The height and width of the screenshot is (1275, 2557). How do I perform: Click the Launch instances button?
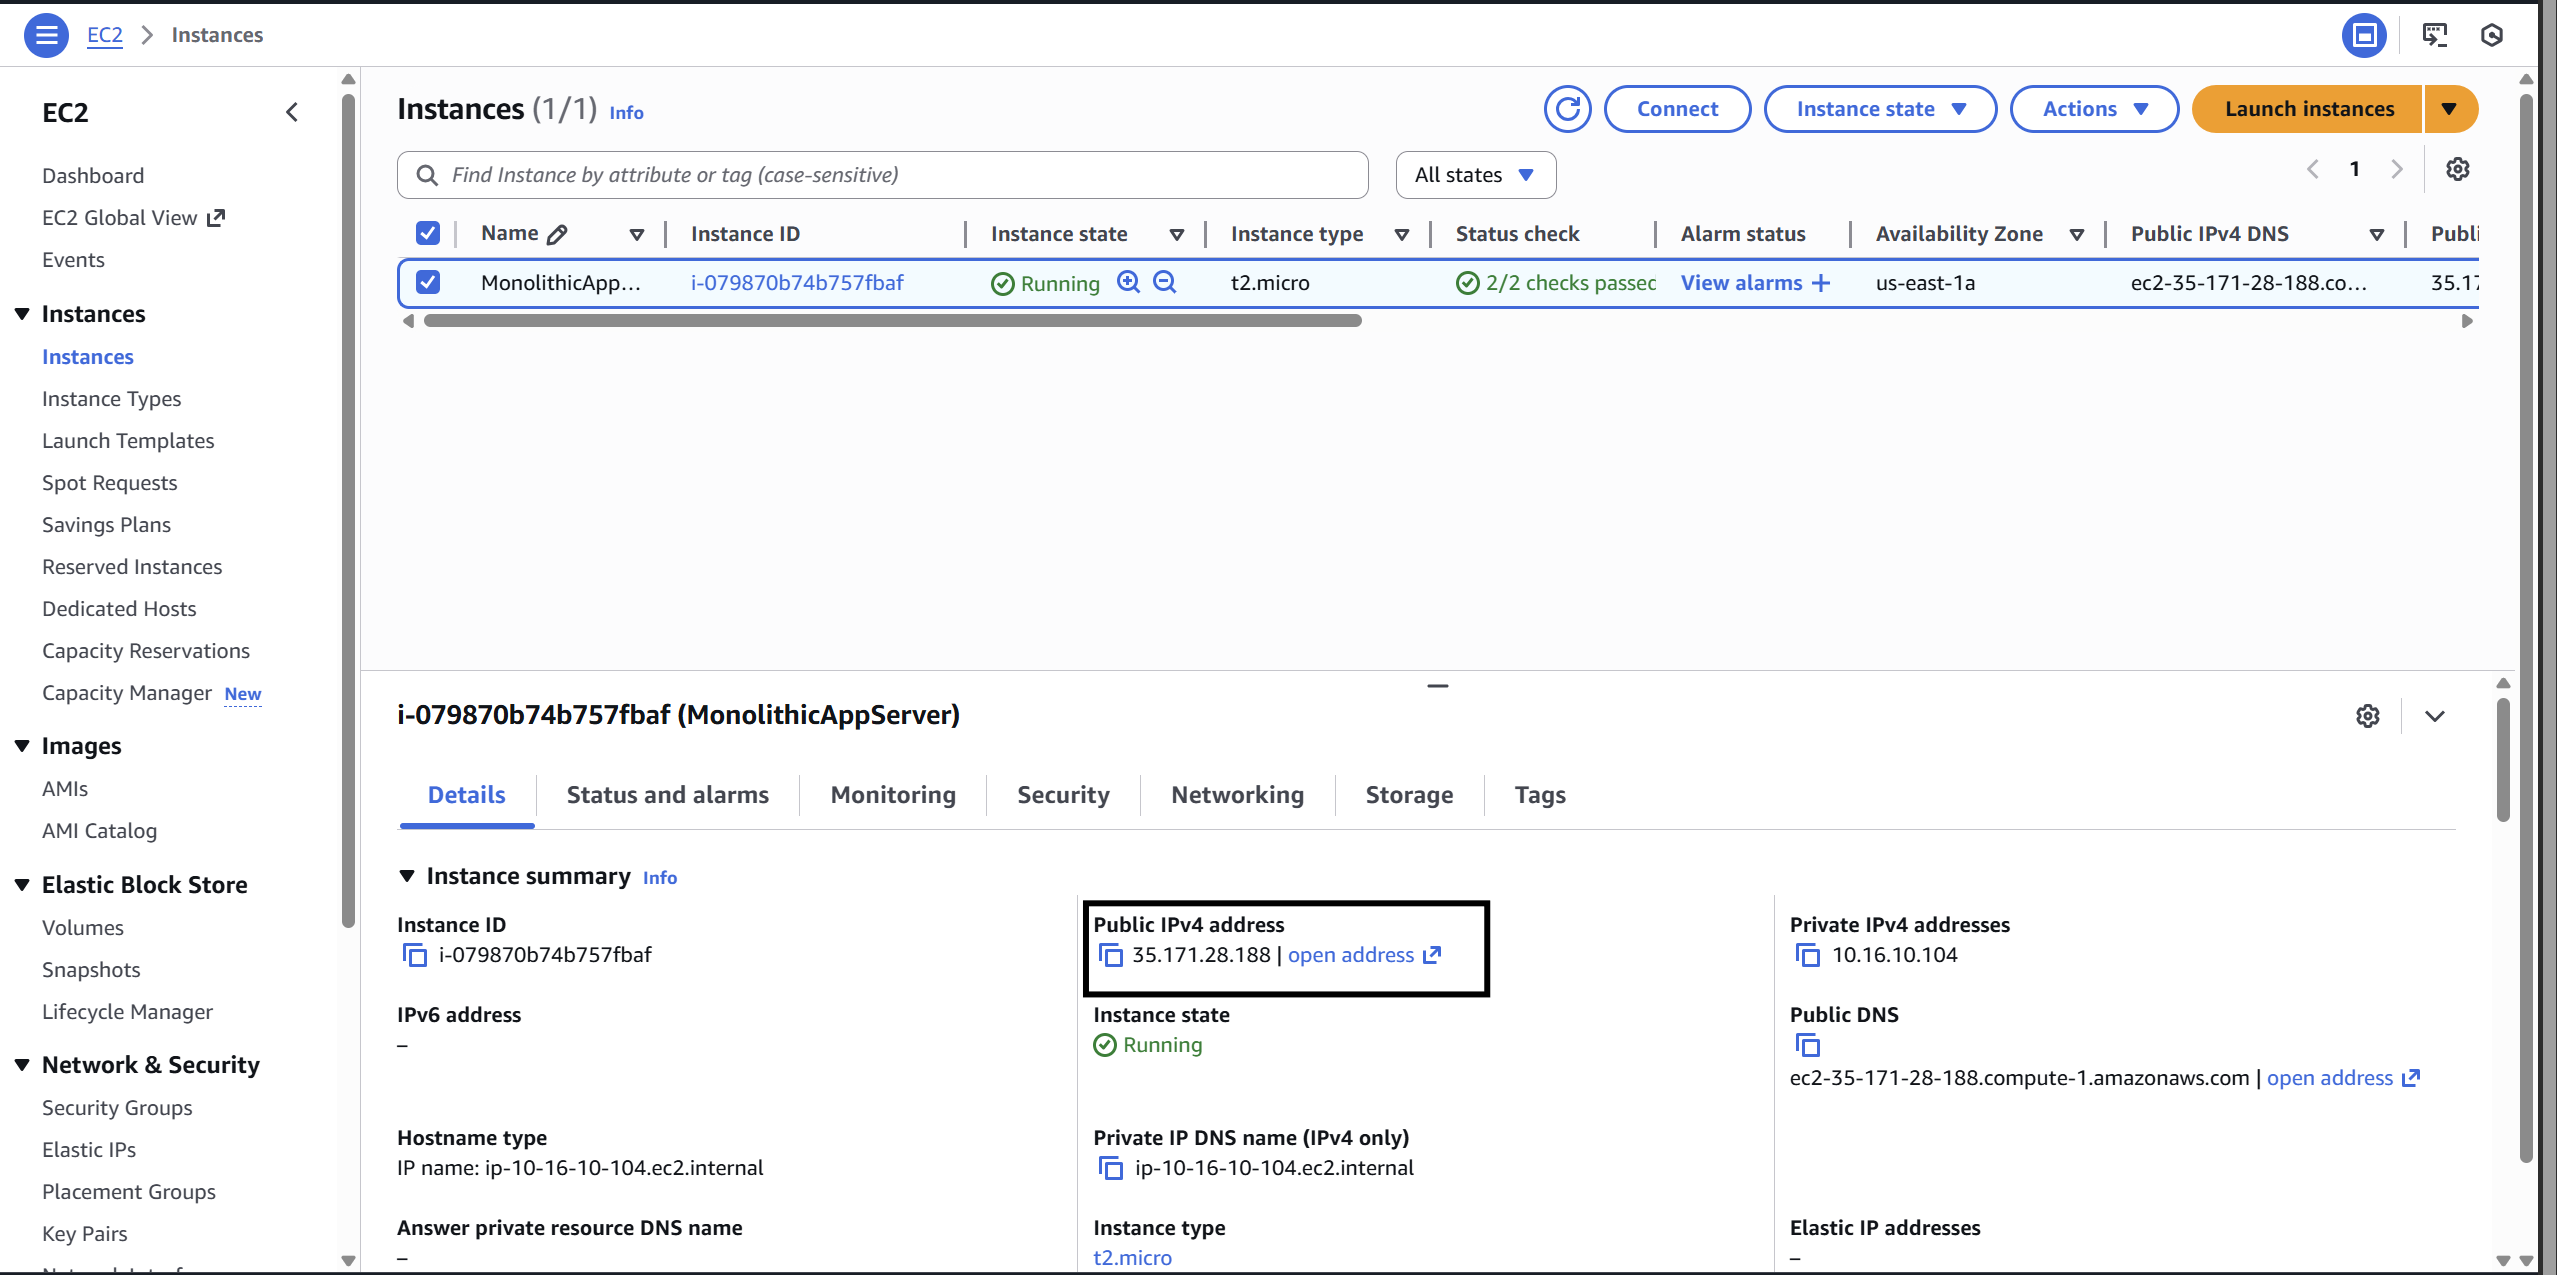[2308, 109]
